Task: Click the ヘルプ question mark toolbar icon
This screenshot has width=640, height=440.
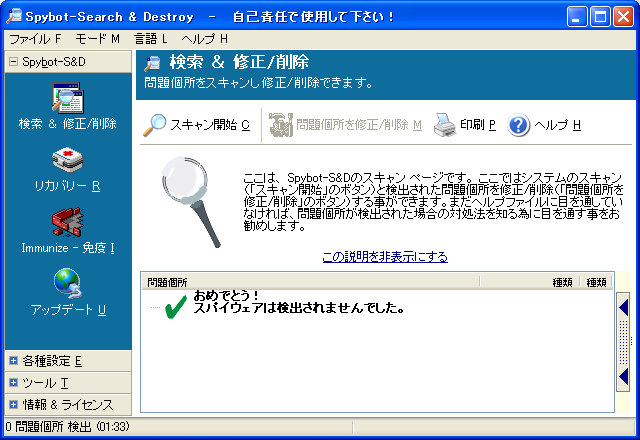Action: (519, 125)
